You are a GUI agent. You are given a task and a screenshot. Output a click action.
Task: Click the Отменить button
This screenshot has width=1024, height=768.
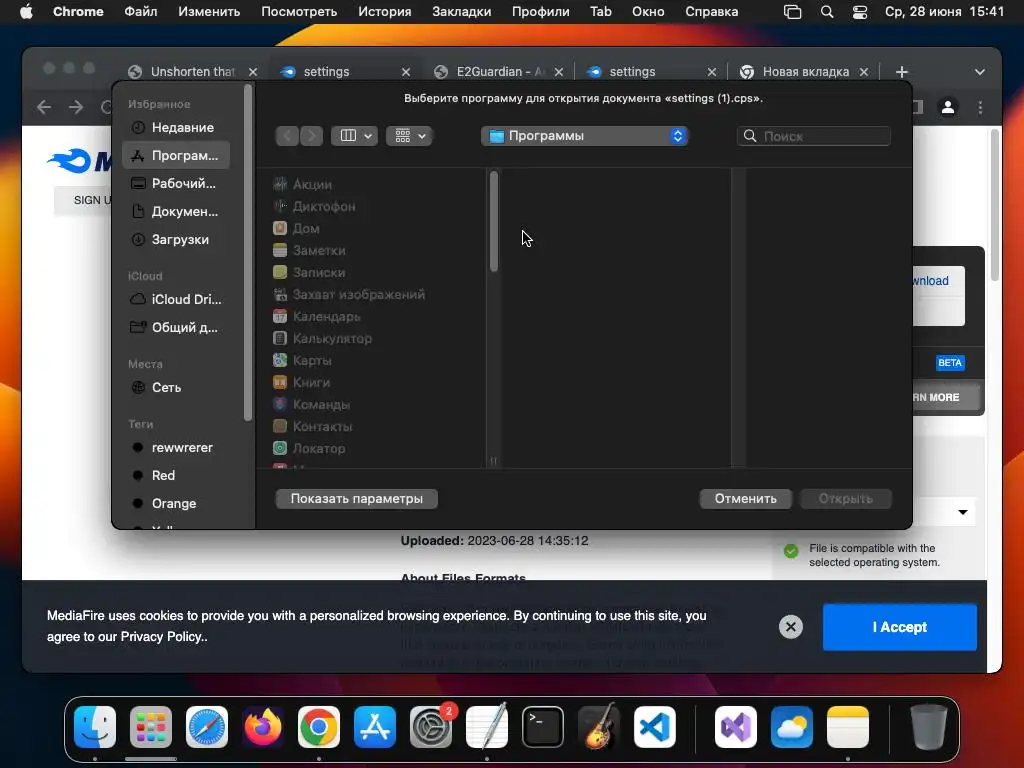(745, 499)
